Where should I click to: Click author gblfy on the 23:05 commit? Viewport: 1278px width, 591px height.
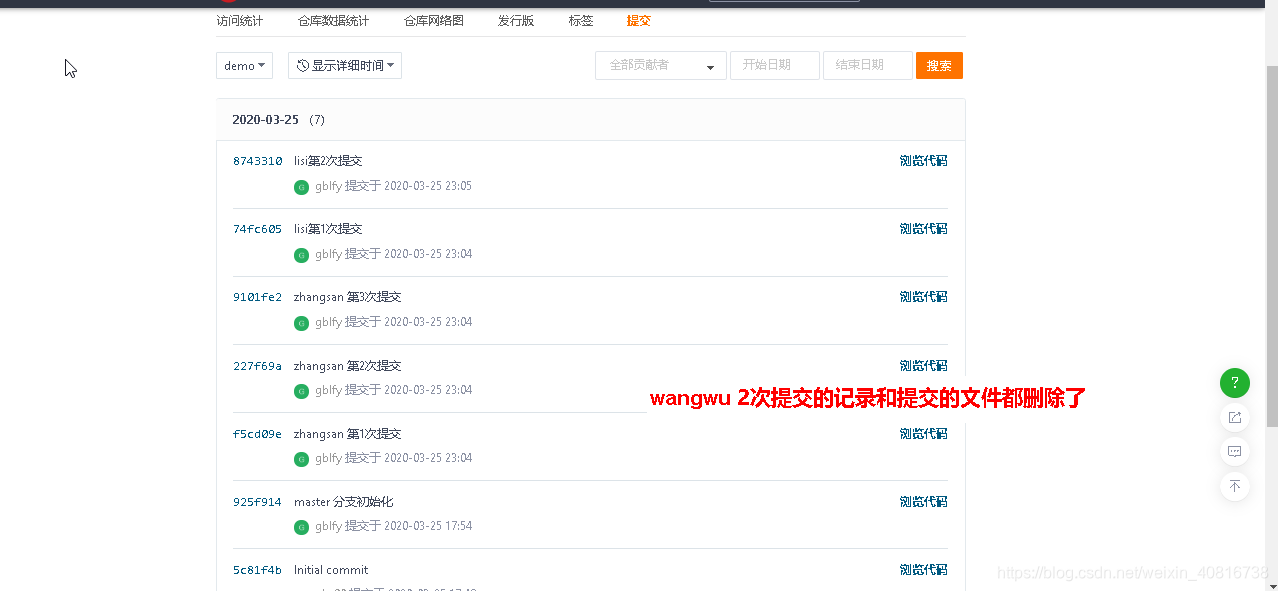(328, 186)
